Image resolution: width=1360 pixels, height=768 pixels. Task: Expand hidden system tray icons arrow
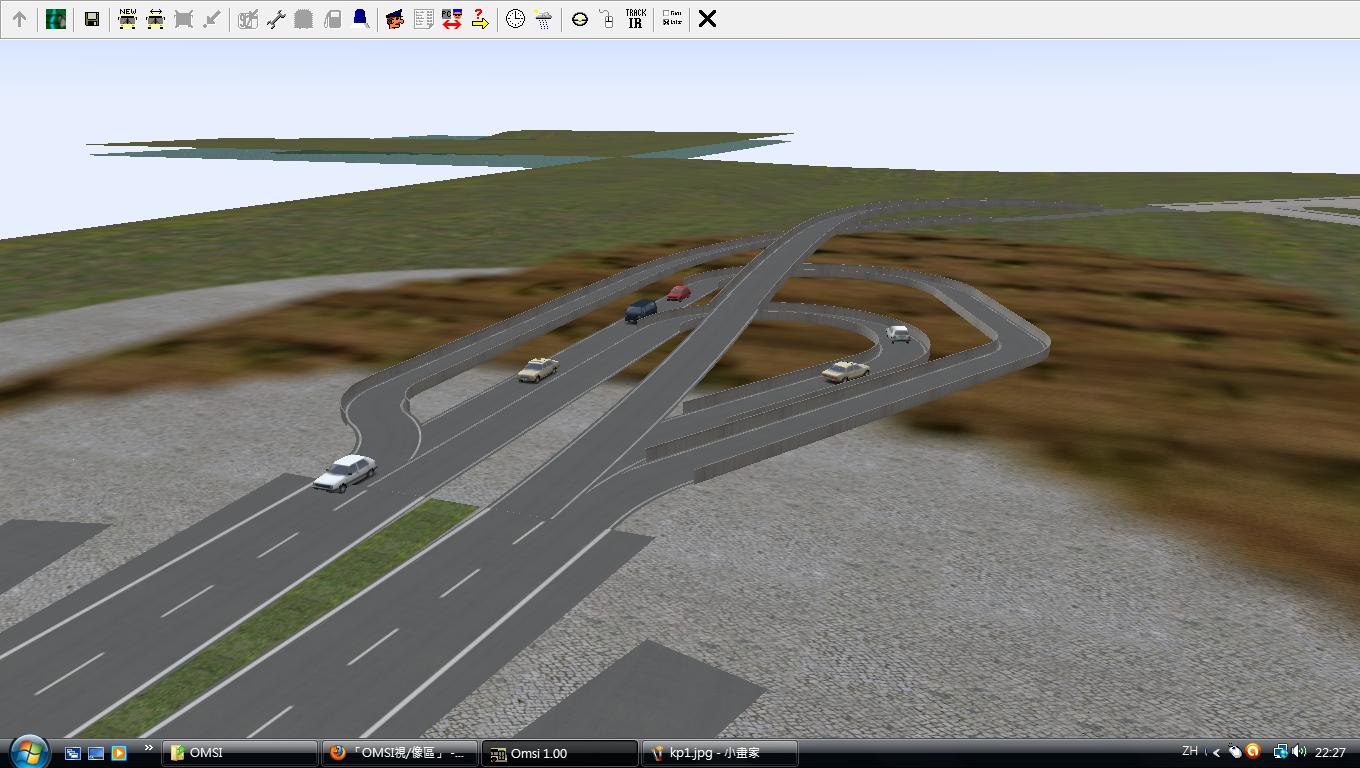coord(1217,752)
